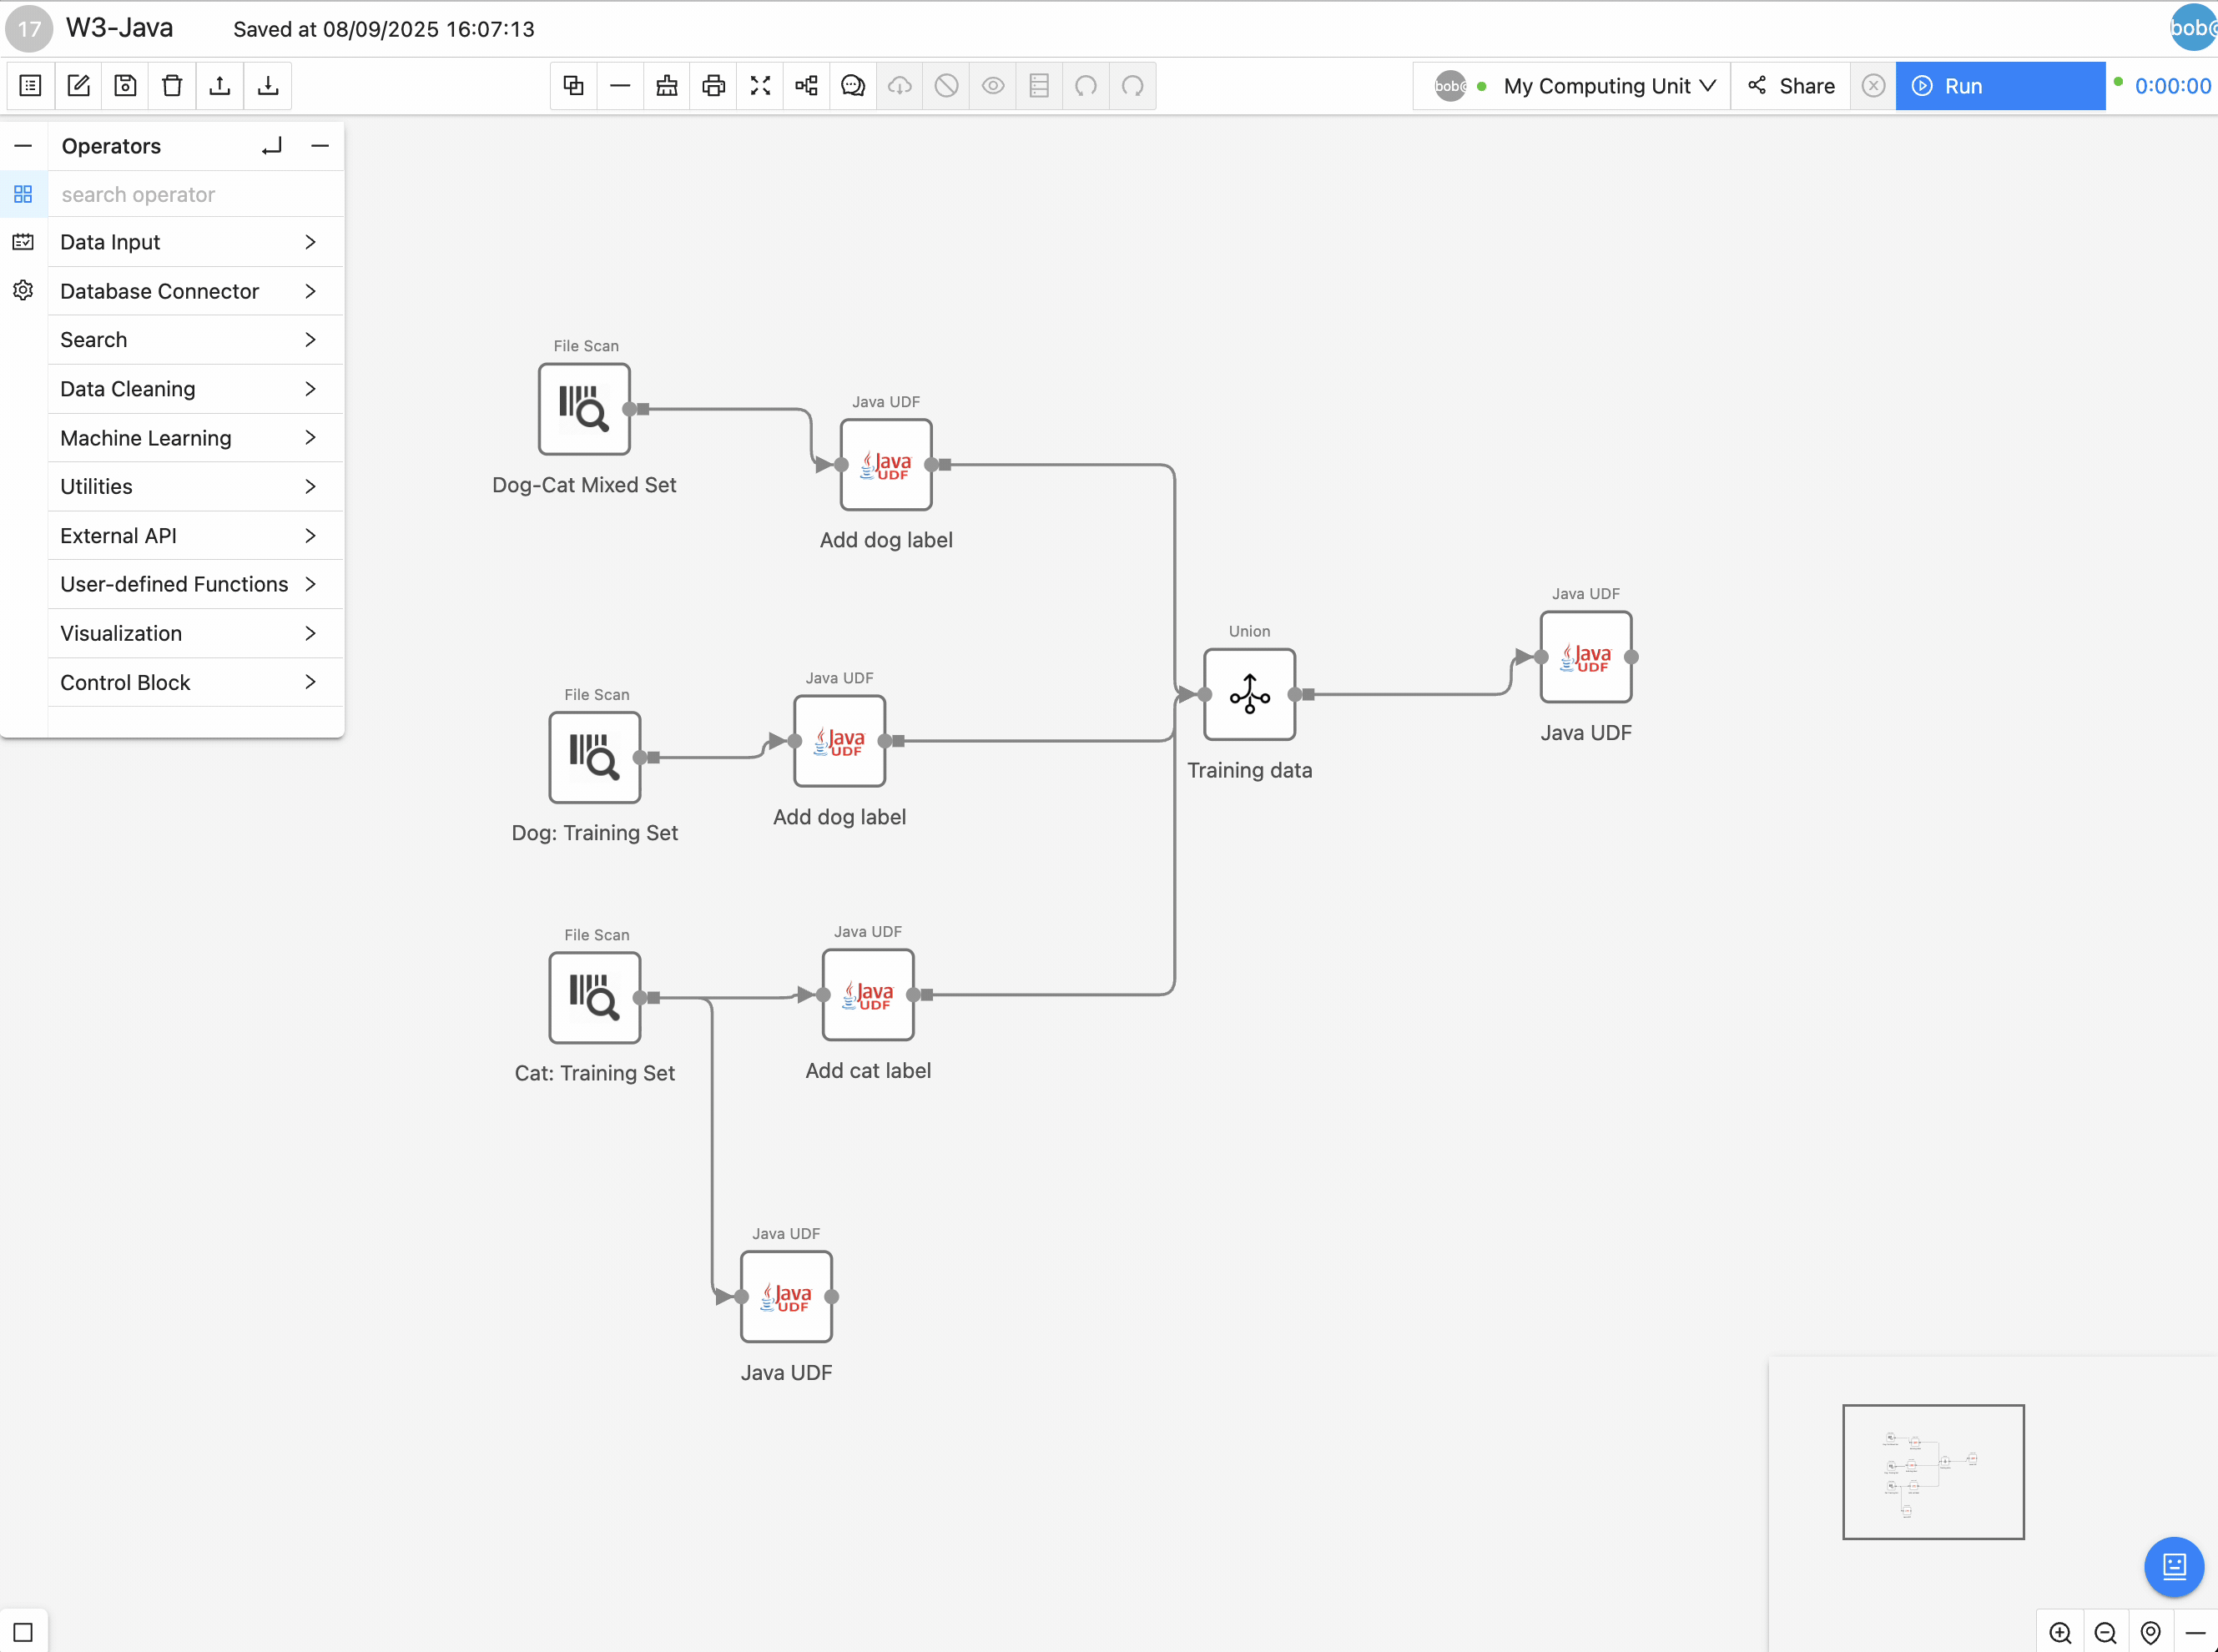Toggle the minimap minus button
Image resolution: width=2218 pixels, height=1652 pixels.
point(2195,1632)
